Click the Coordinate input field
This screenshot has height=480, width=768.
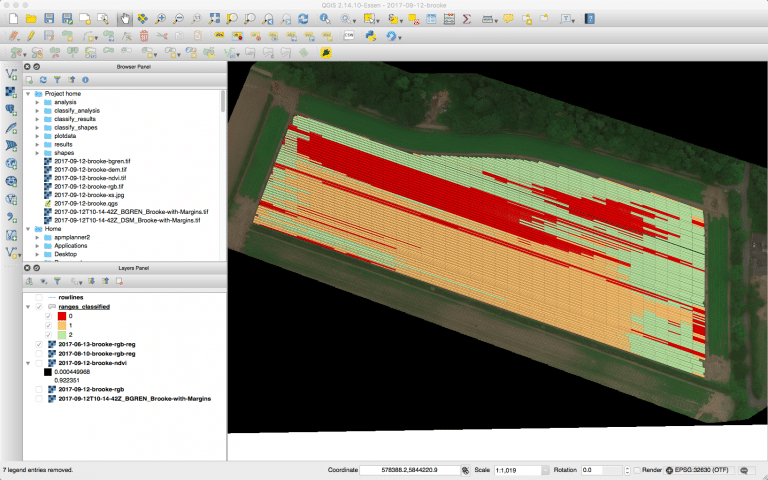click(x=409, y=469)
